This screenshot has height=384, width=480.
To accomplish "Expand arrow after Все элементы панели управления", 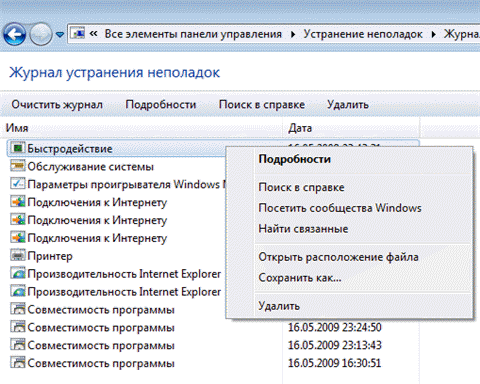I will pos(293,34).
